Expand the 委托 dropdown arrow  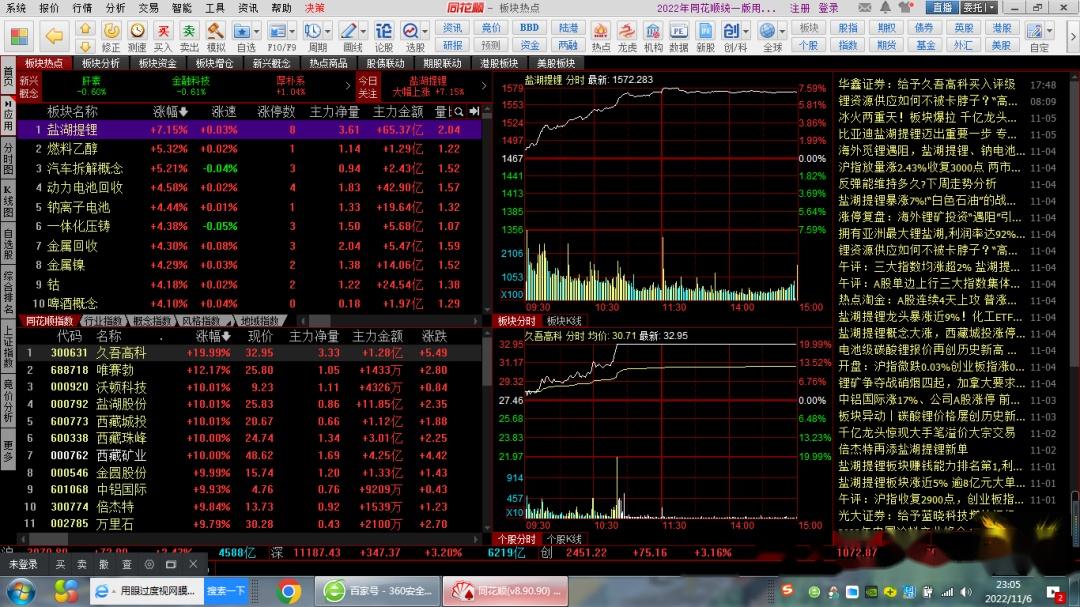click(991, 8)
